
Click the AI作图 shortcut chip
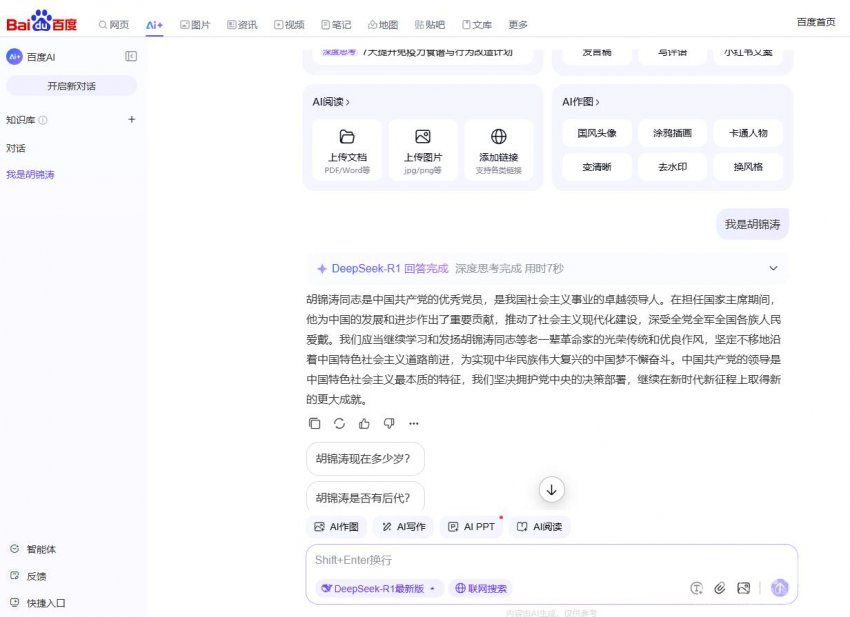tap(337, 526)
